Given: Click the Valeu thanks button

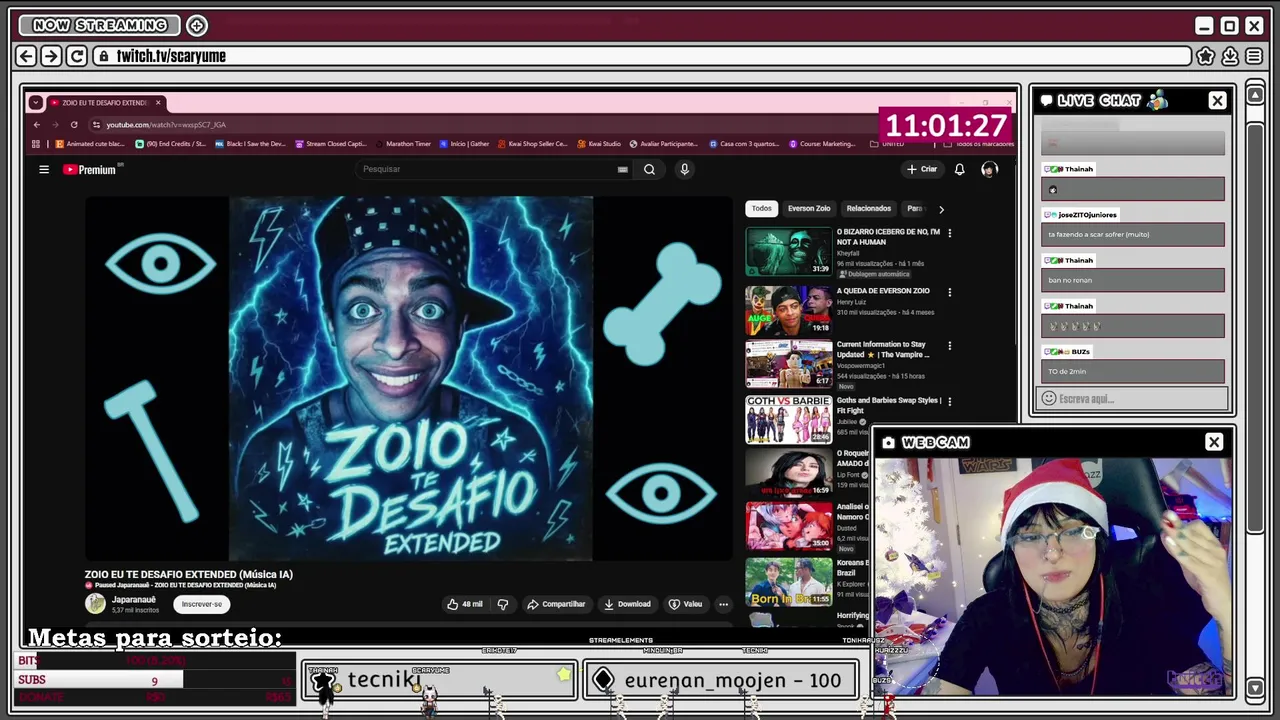Looking at the screenshot, I should 686,604.
